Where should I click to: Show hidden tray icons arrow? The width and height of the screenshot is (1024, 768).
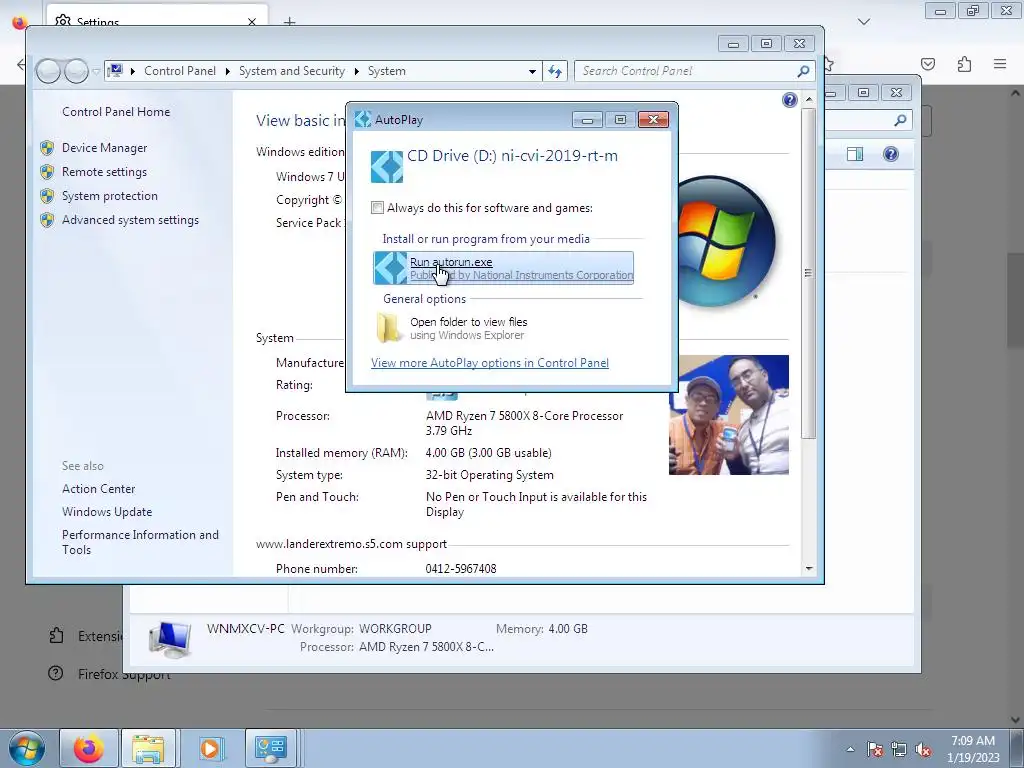(850, 749)
